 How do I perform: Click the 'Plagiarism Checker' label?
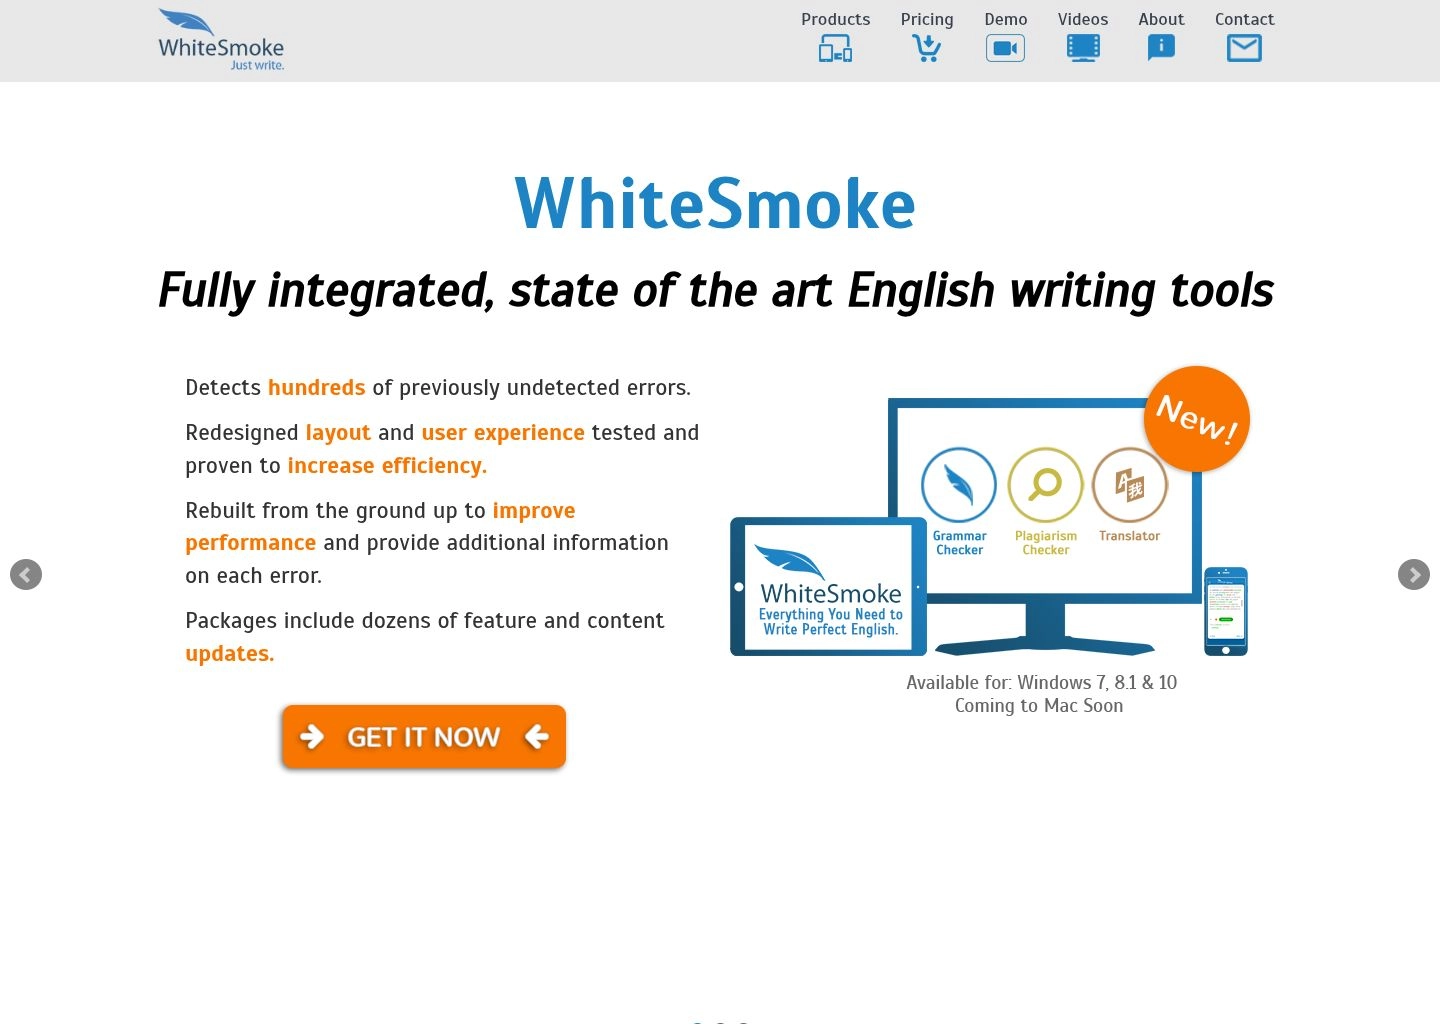pyautogui.click(x=1046, y=543)
